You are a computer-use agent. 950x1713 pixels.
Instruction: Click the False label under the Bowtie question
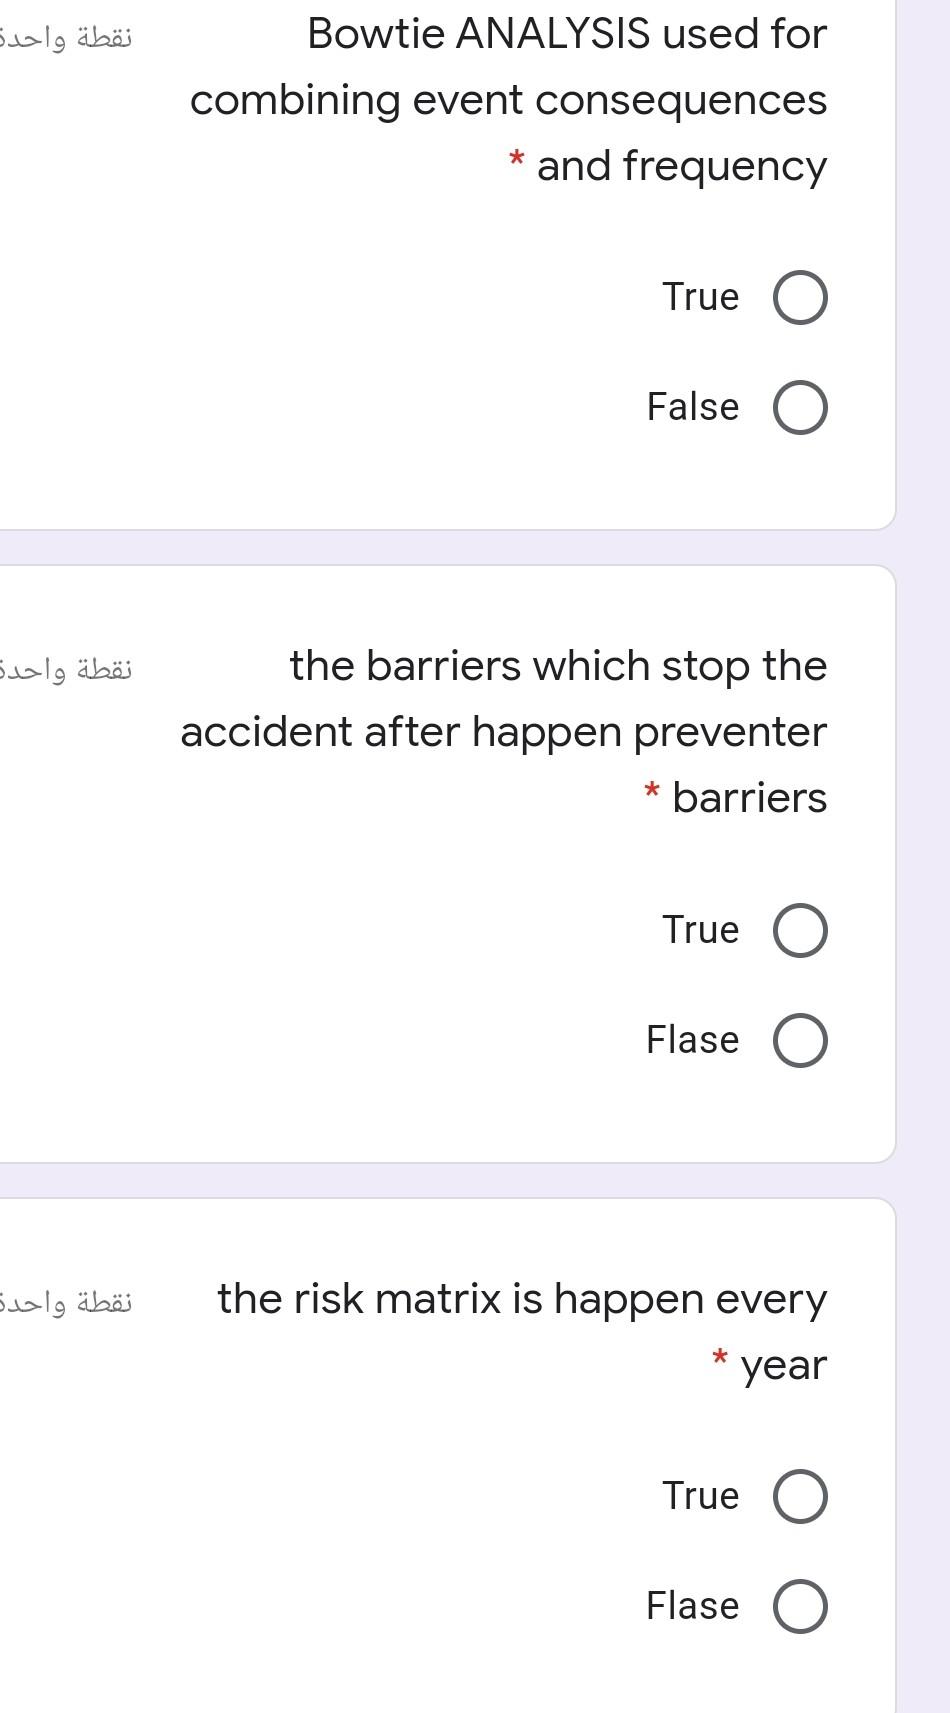coord(692,407)
